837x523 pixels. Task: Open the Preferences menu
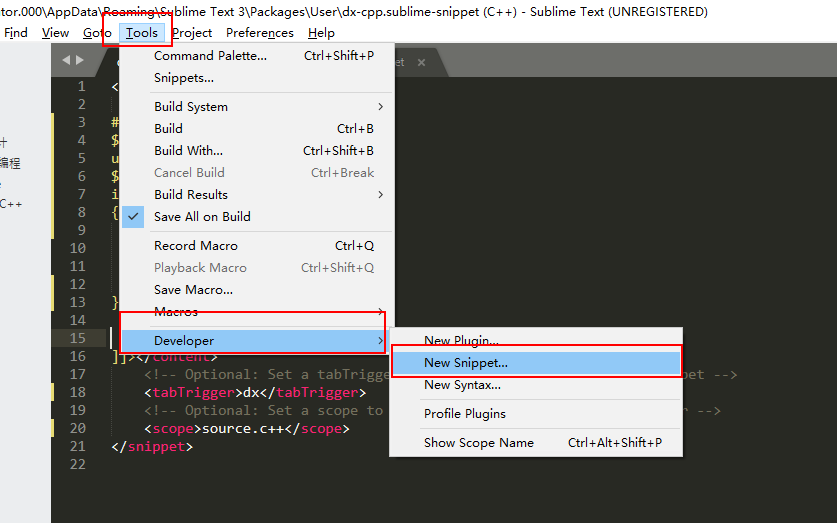(259, 33)
